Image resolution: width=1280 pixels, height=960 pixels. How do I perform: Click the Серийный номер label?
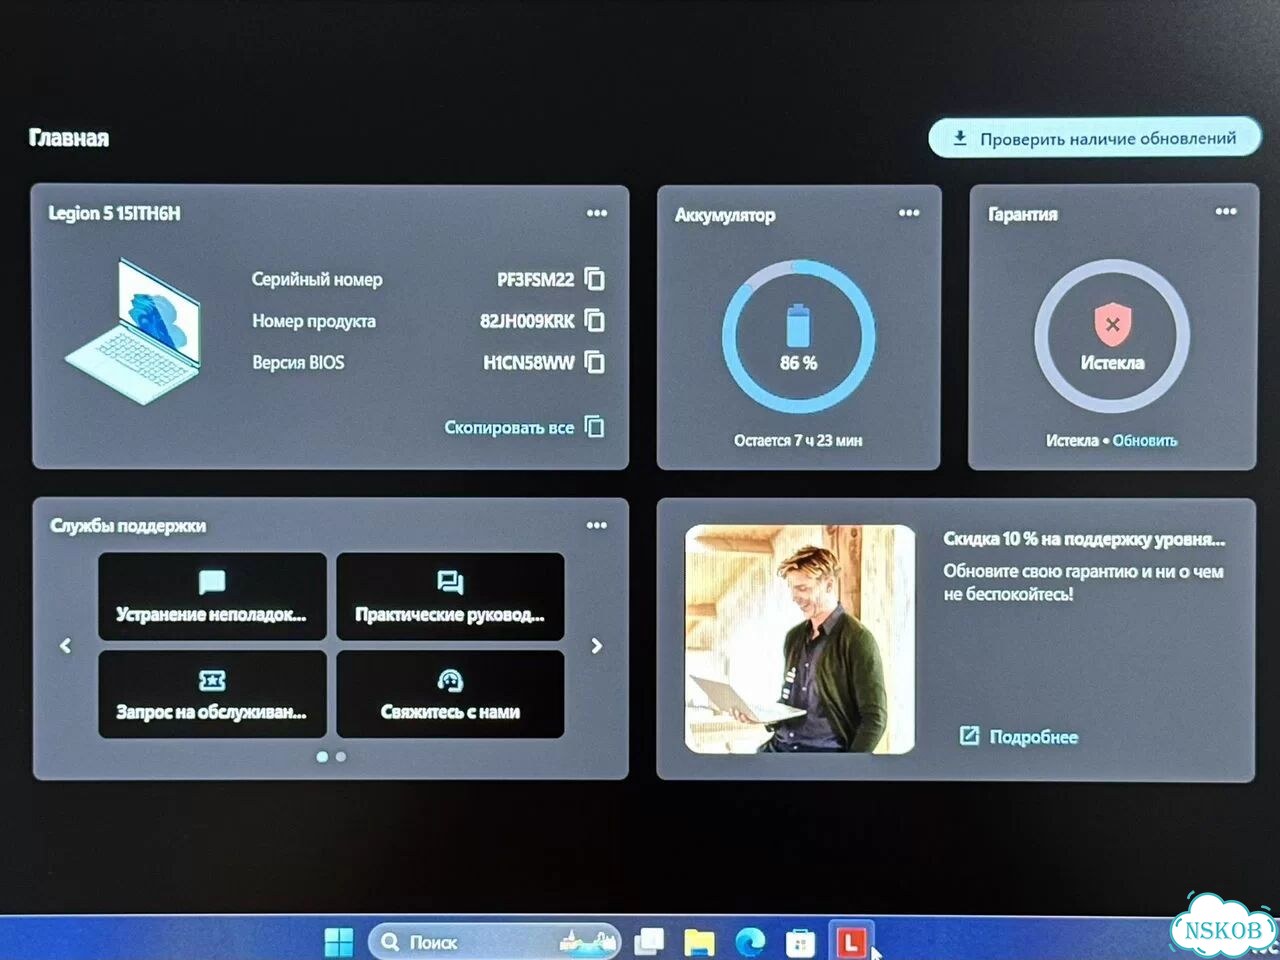[317, 279]
